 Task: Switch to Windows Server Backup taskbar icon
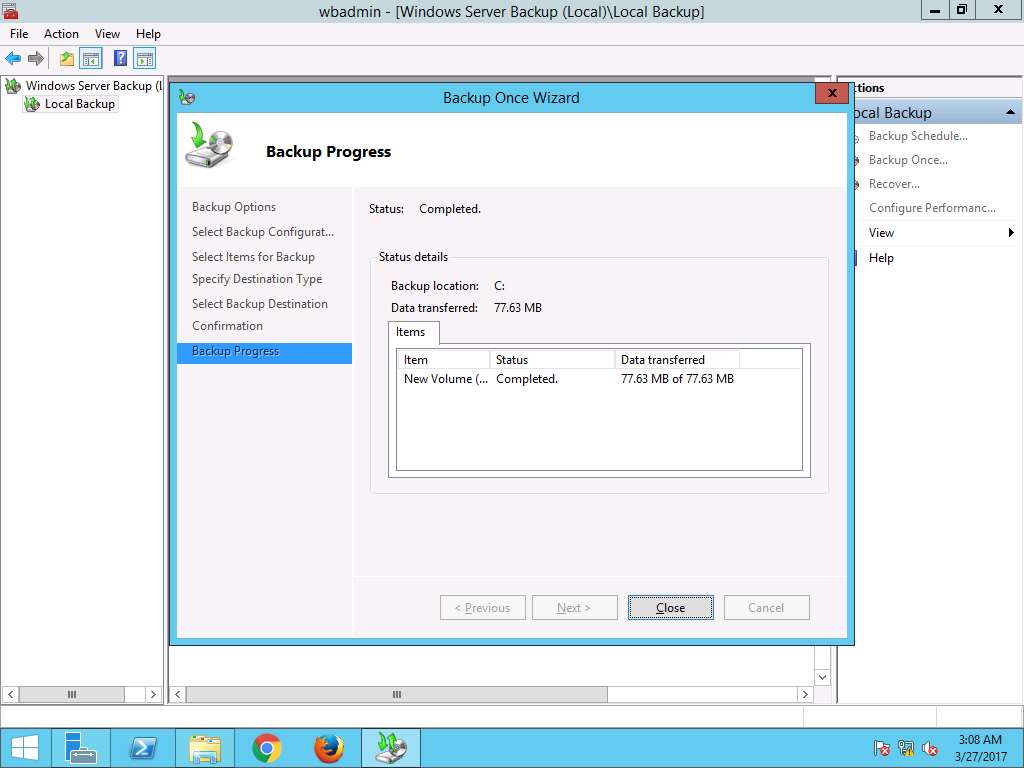tap(391, 748)
